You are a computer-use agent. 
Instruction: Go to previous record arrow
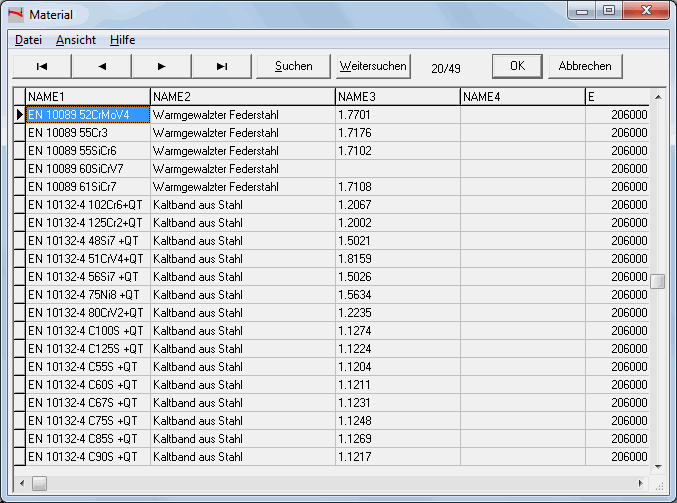101,66
